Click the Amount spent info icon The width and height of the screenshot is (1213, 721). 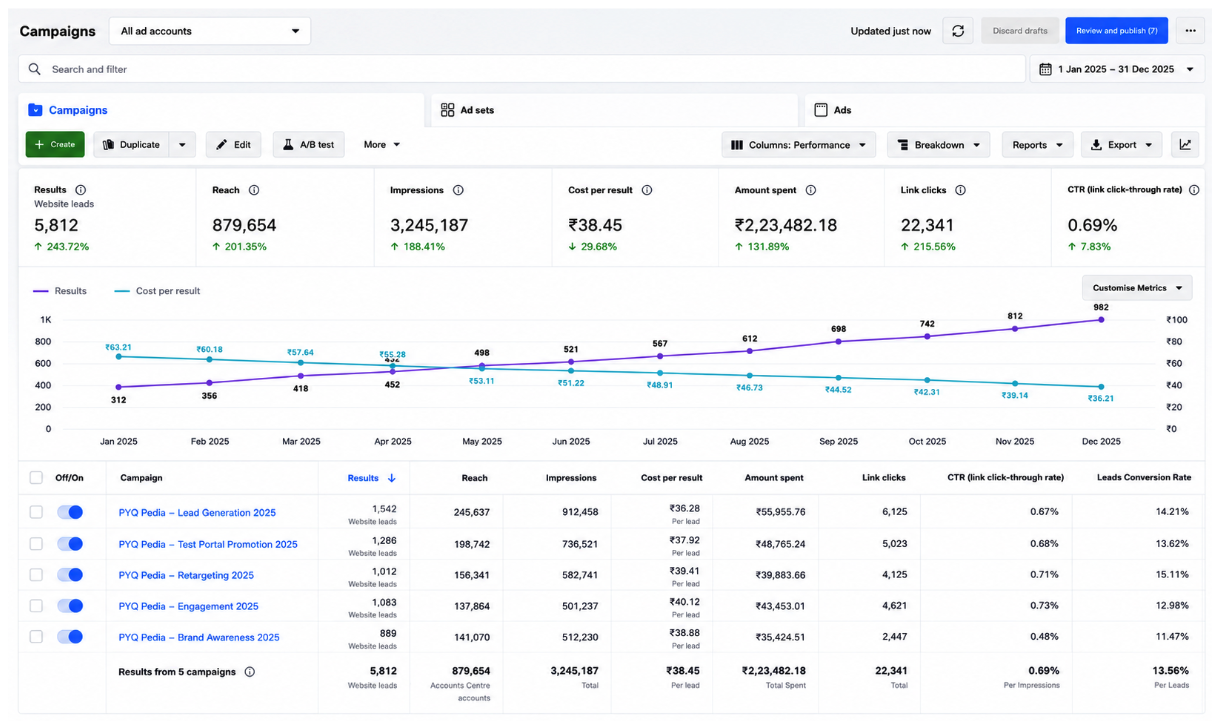tap(811, 190)
